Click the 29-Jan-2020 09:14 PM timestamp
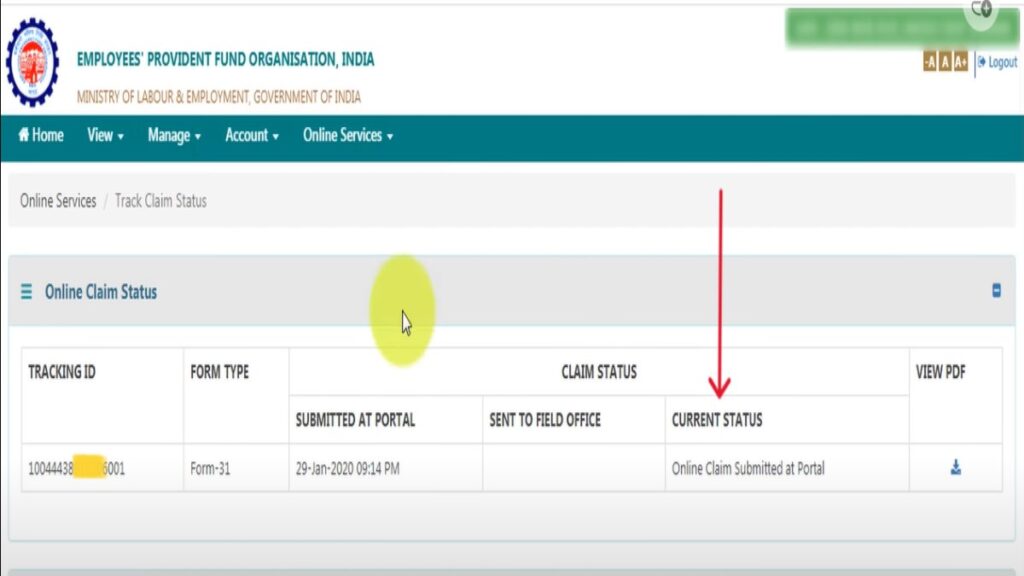This screenshot has height=576, width=1024. [347, 468]
